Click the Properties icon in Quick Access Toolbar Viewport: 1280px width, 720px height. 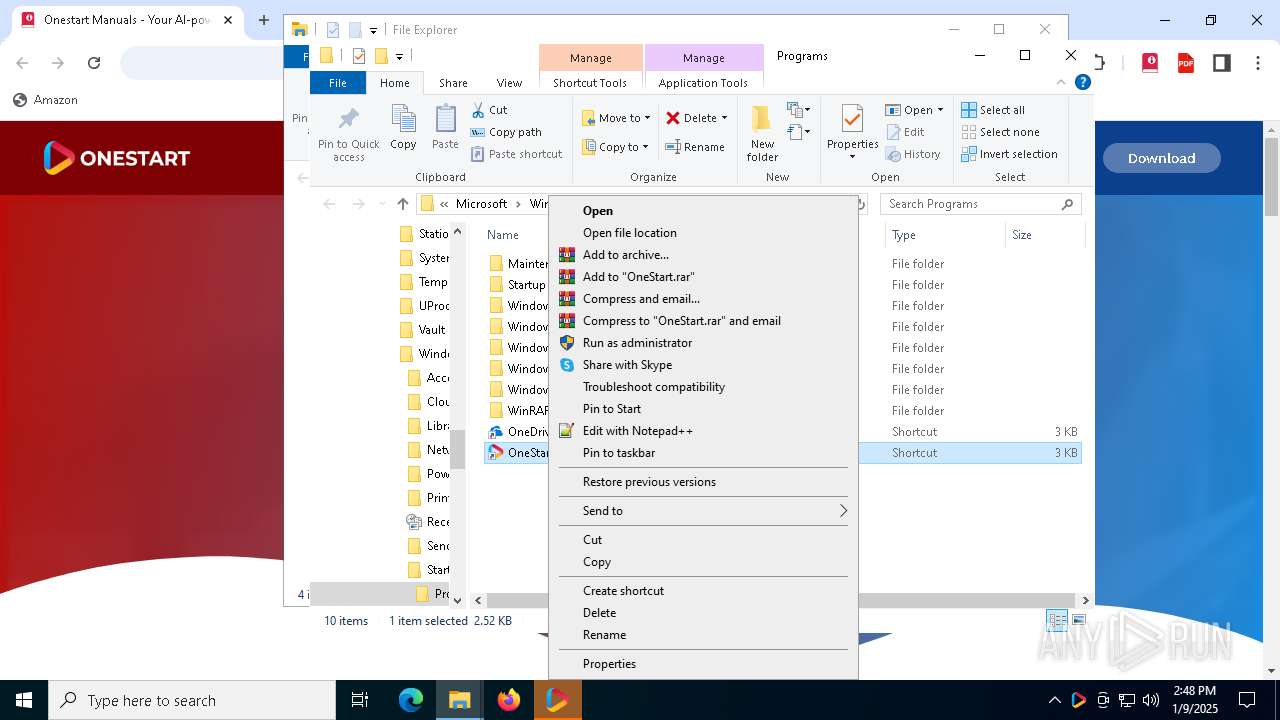coord(358,56)
